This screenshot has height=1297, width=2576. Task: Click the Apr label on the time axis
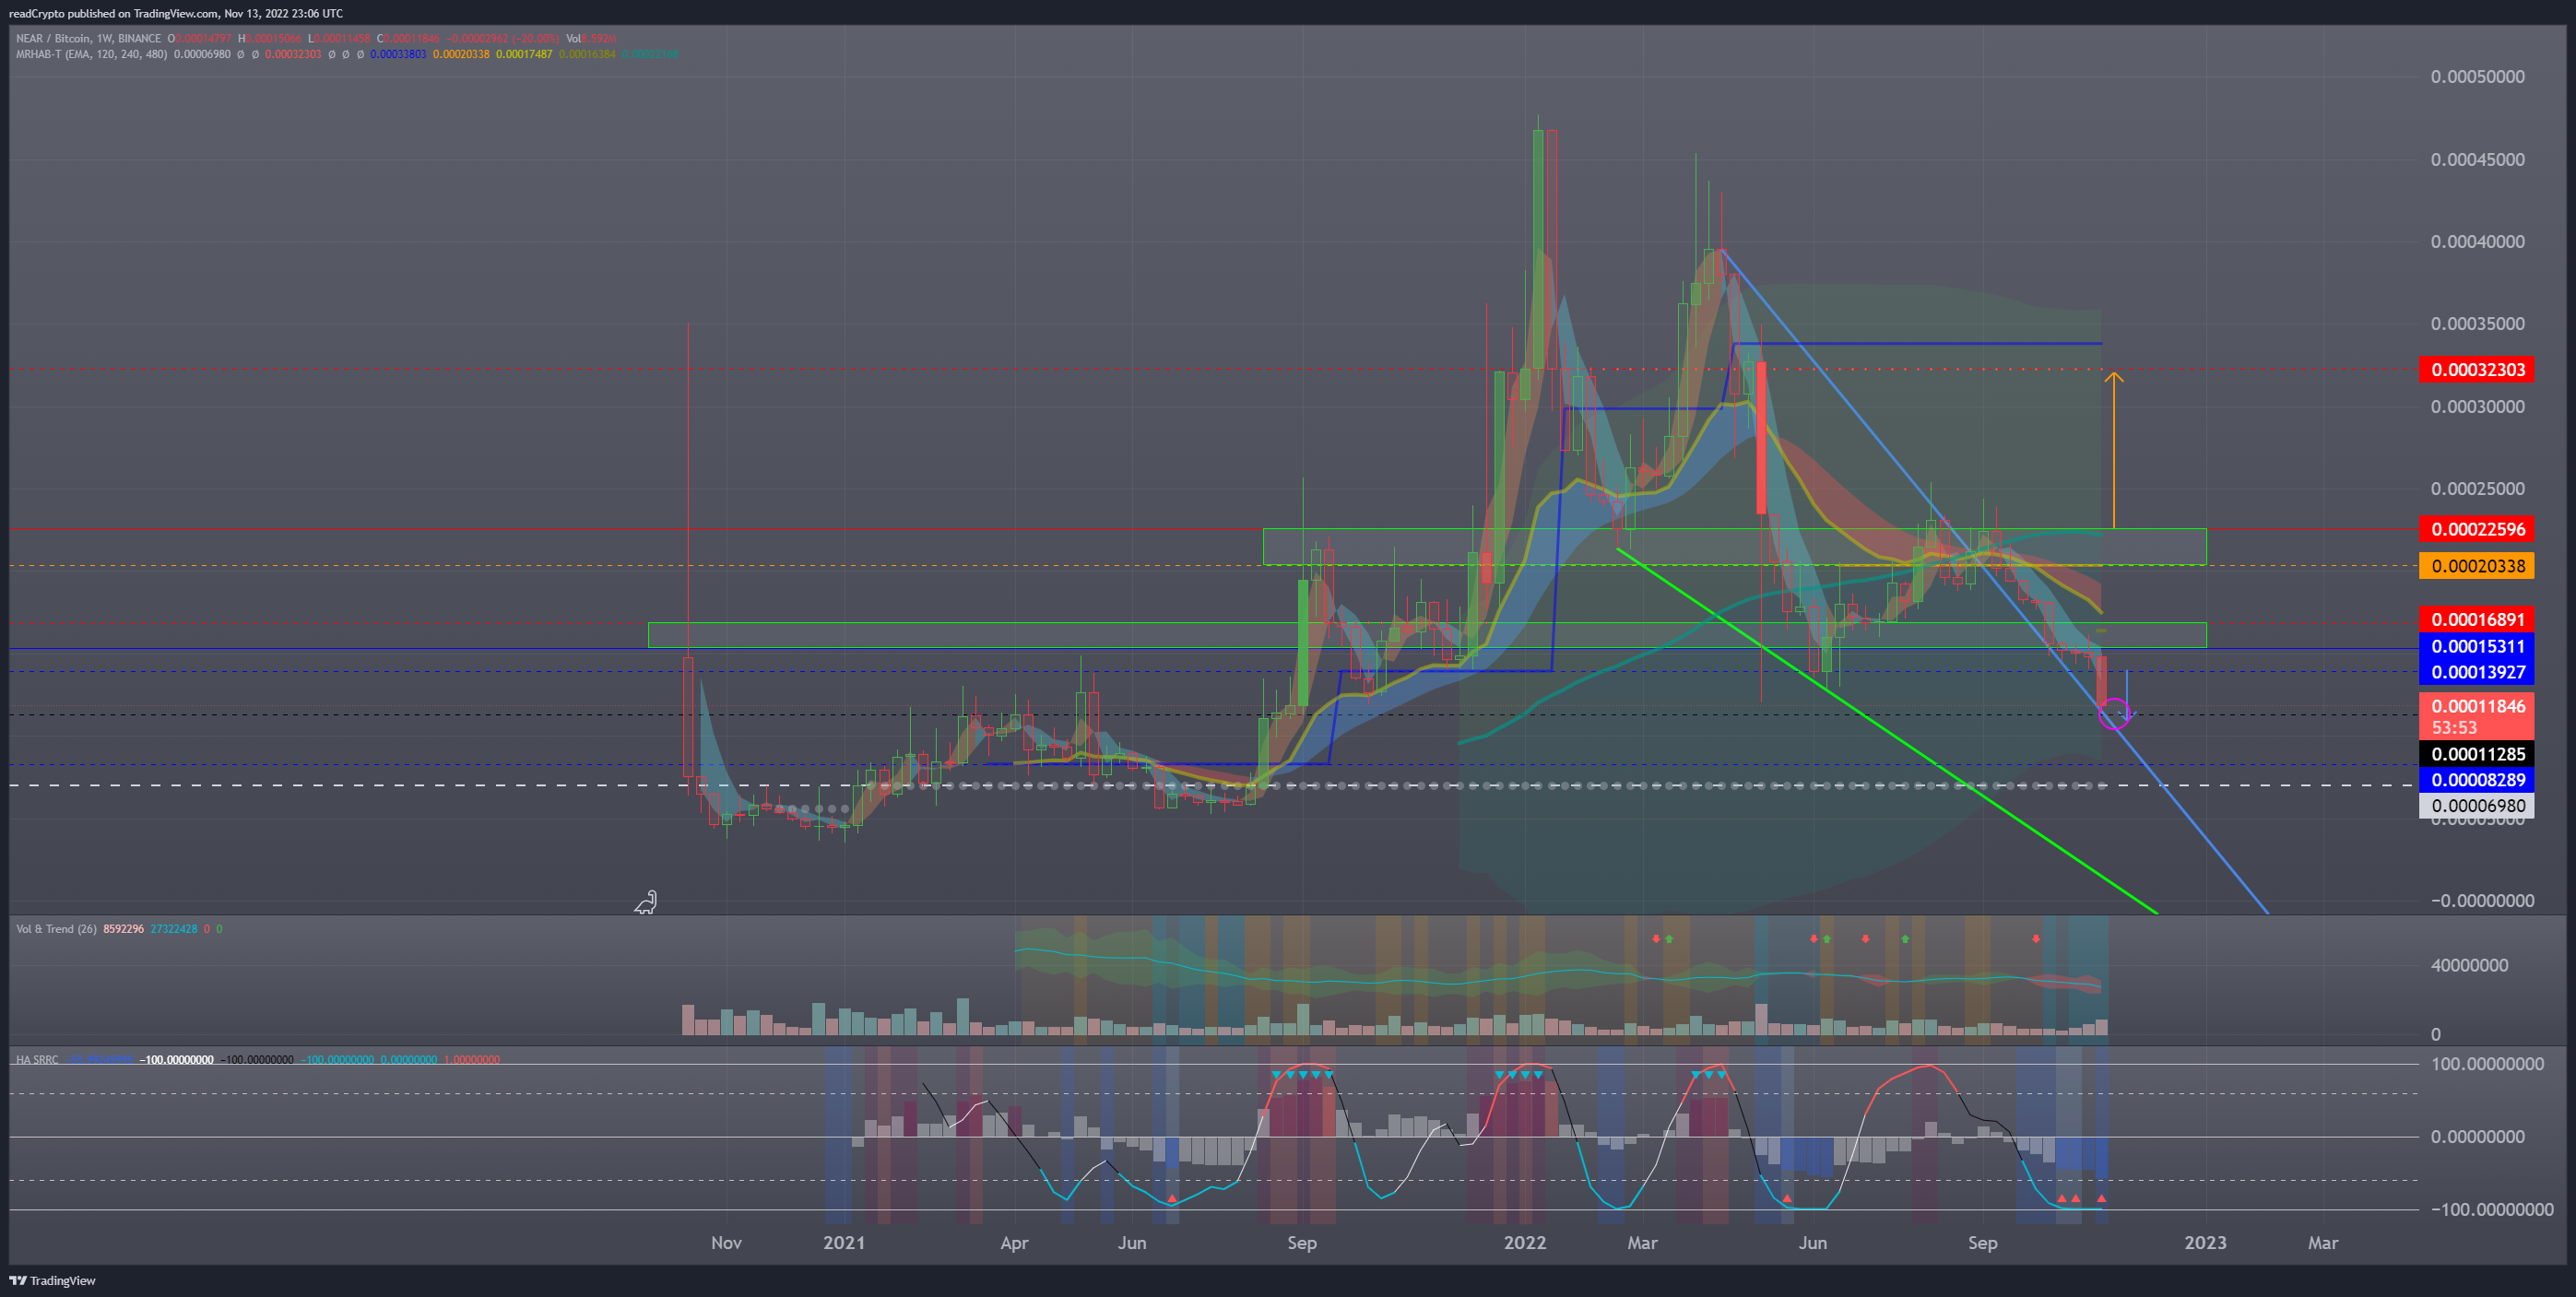[1014, 1243]
